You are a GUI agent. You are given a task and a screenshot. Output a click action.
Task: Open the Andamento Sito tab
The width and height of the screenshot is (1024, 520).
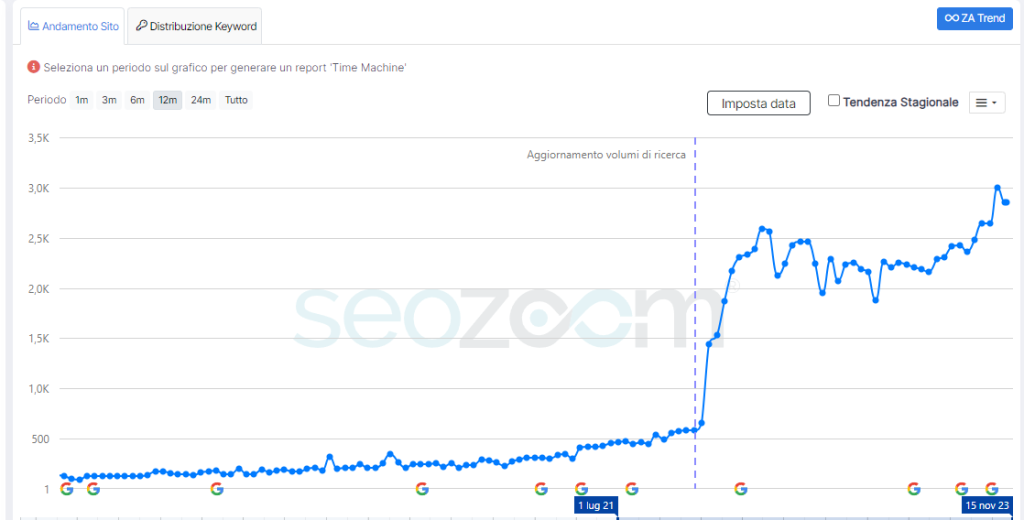click(x=72, y=26)
